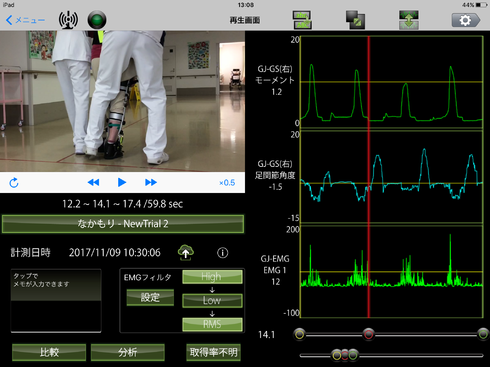Rewind the video playback

click(x=93, y=182)
